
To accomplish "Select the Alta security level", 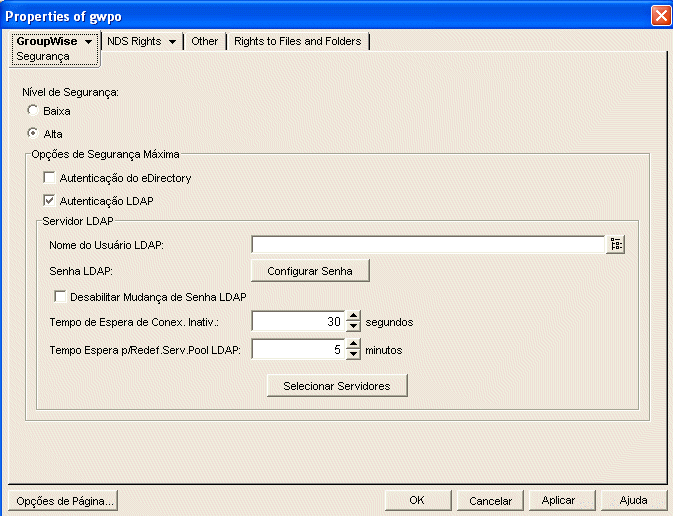I will (33, 133).
